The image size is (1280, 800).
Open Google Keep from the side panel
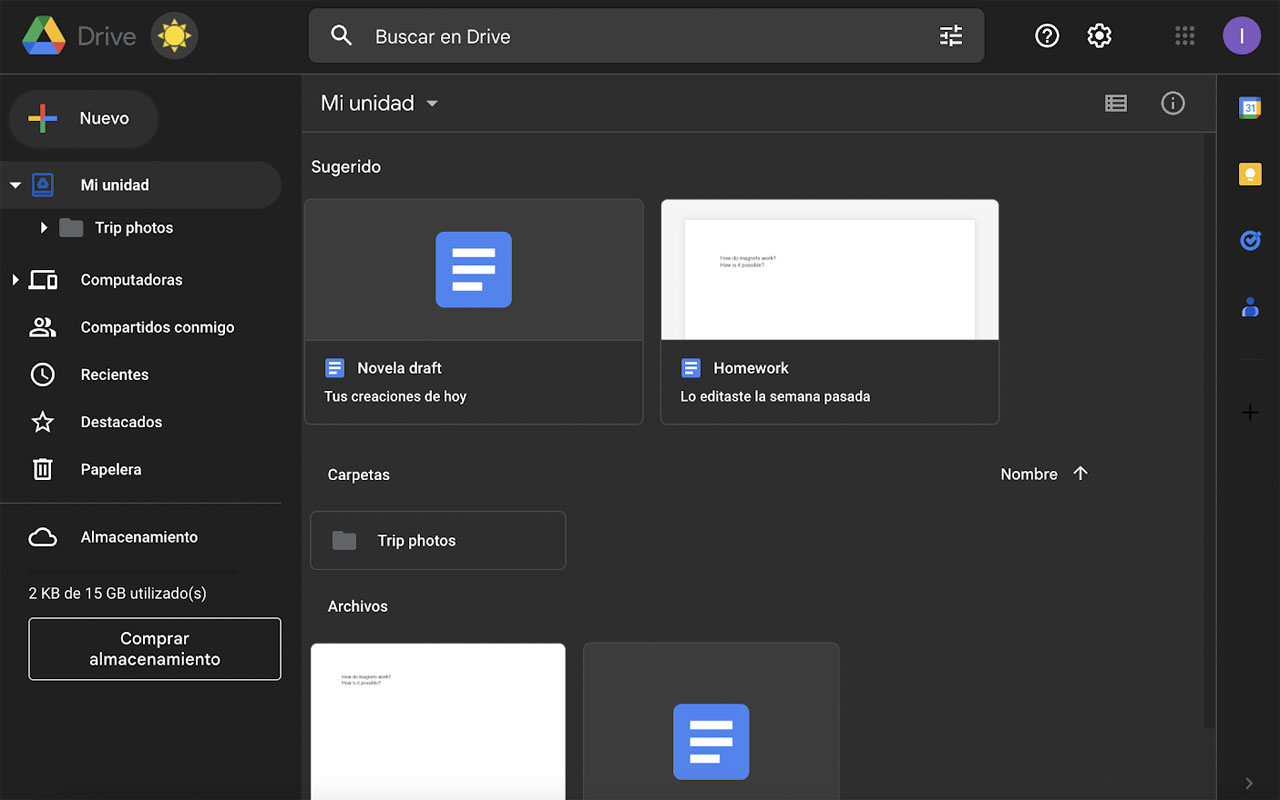[1250, 173]
